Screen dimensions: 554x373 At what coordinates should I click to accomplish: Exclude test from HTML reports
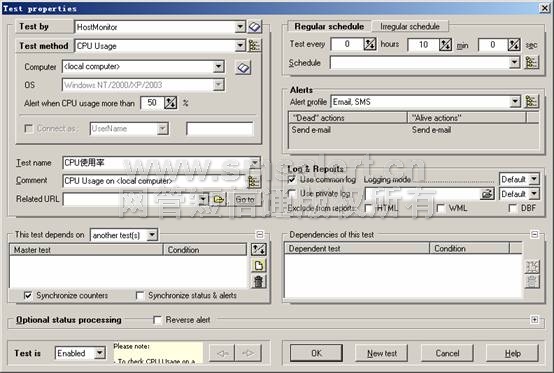369,208
